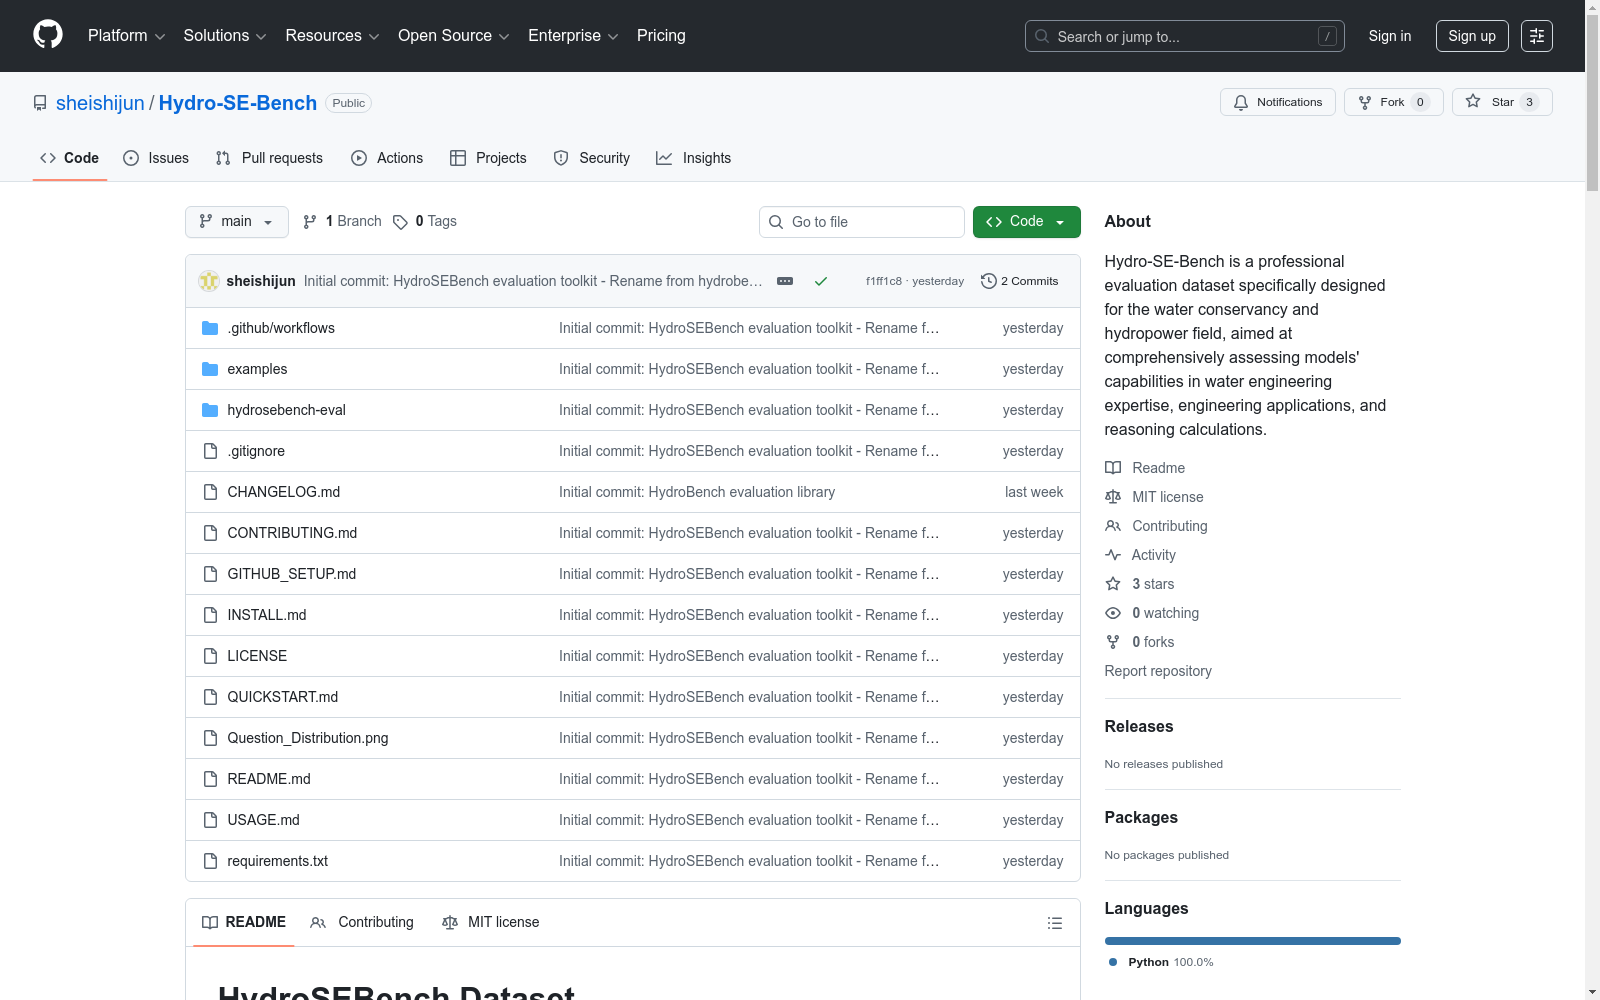Open the INSTALL.md file name

point(267,615)
